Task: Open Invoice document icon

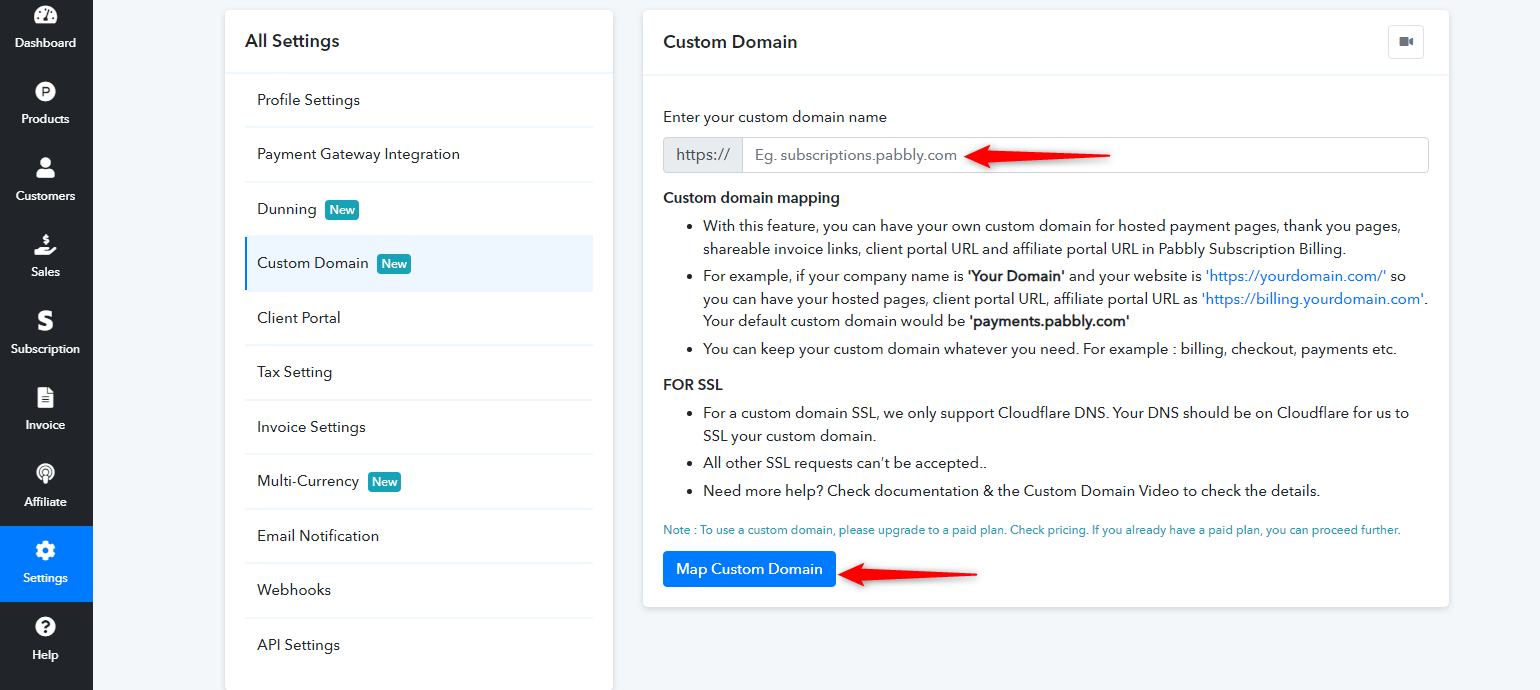Action: 46,397
